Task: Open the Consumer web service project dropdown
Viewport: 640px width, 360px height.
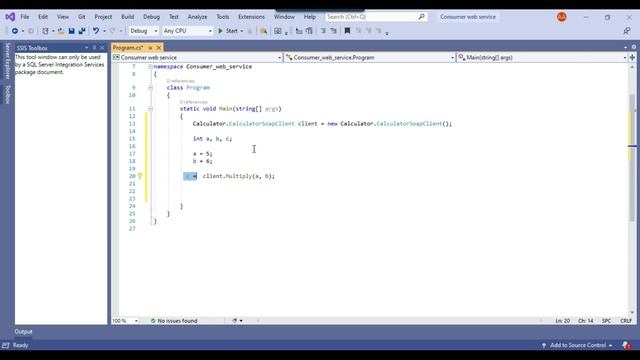Action: pos(197,58)
